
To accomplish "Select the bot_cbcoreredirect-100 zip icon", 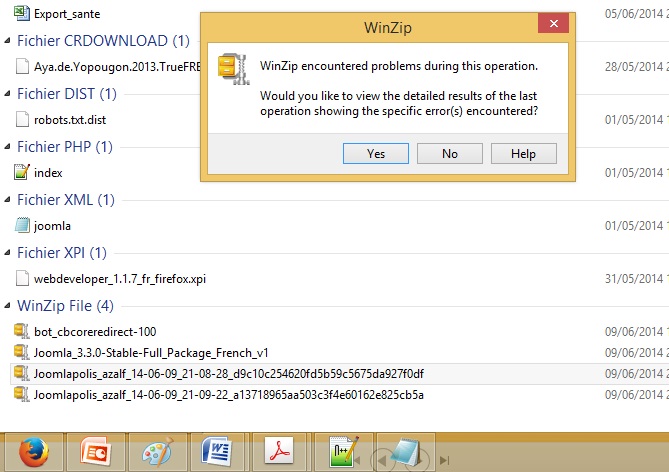I will click(x=21, y=331).
